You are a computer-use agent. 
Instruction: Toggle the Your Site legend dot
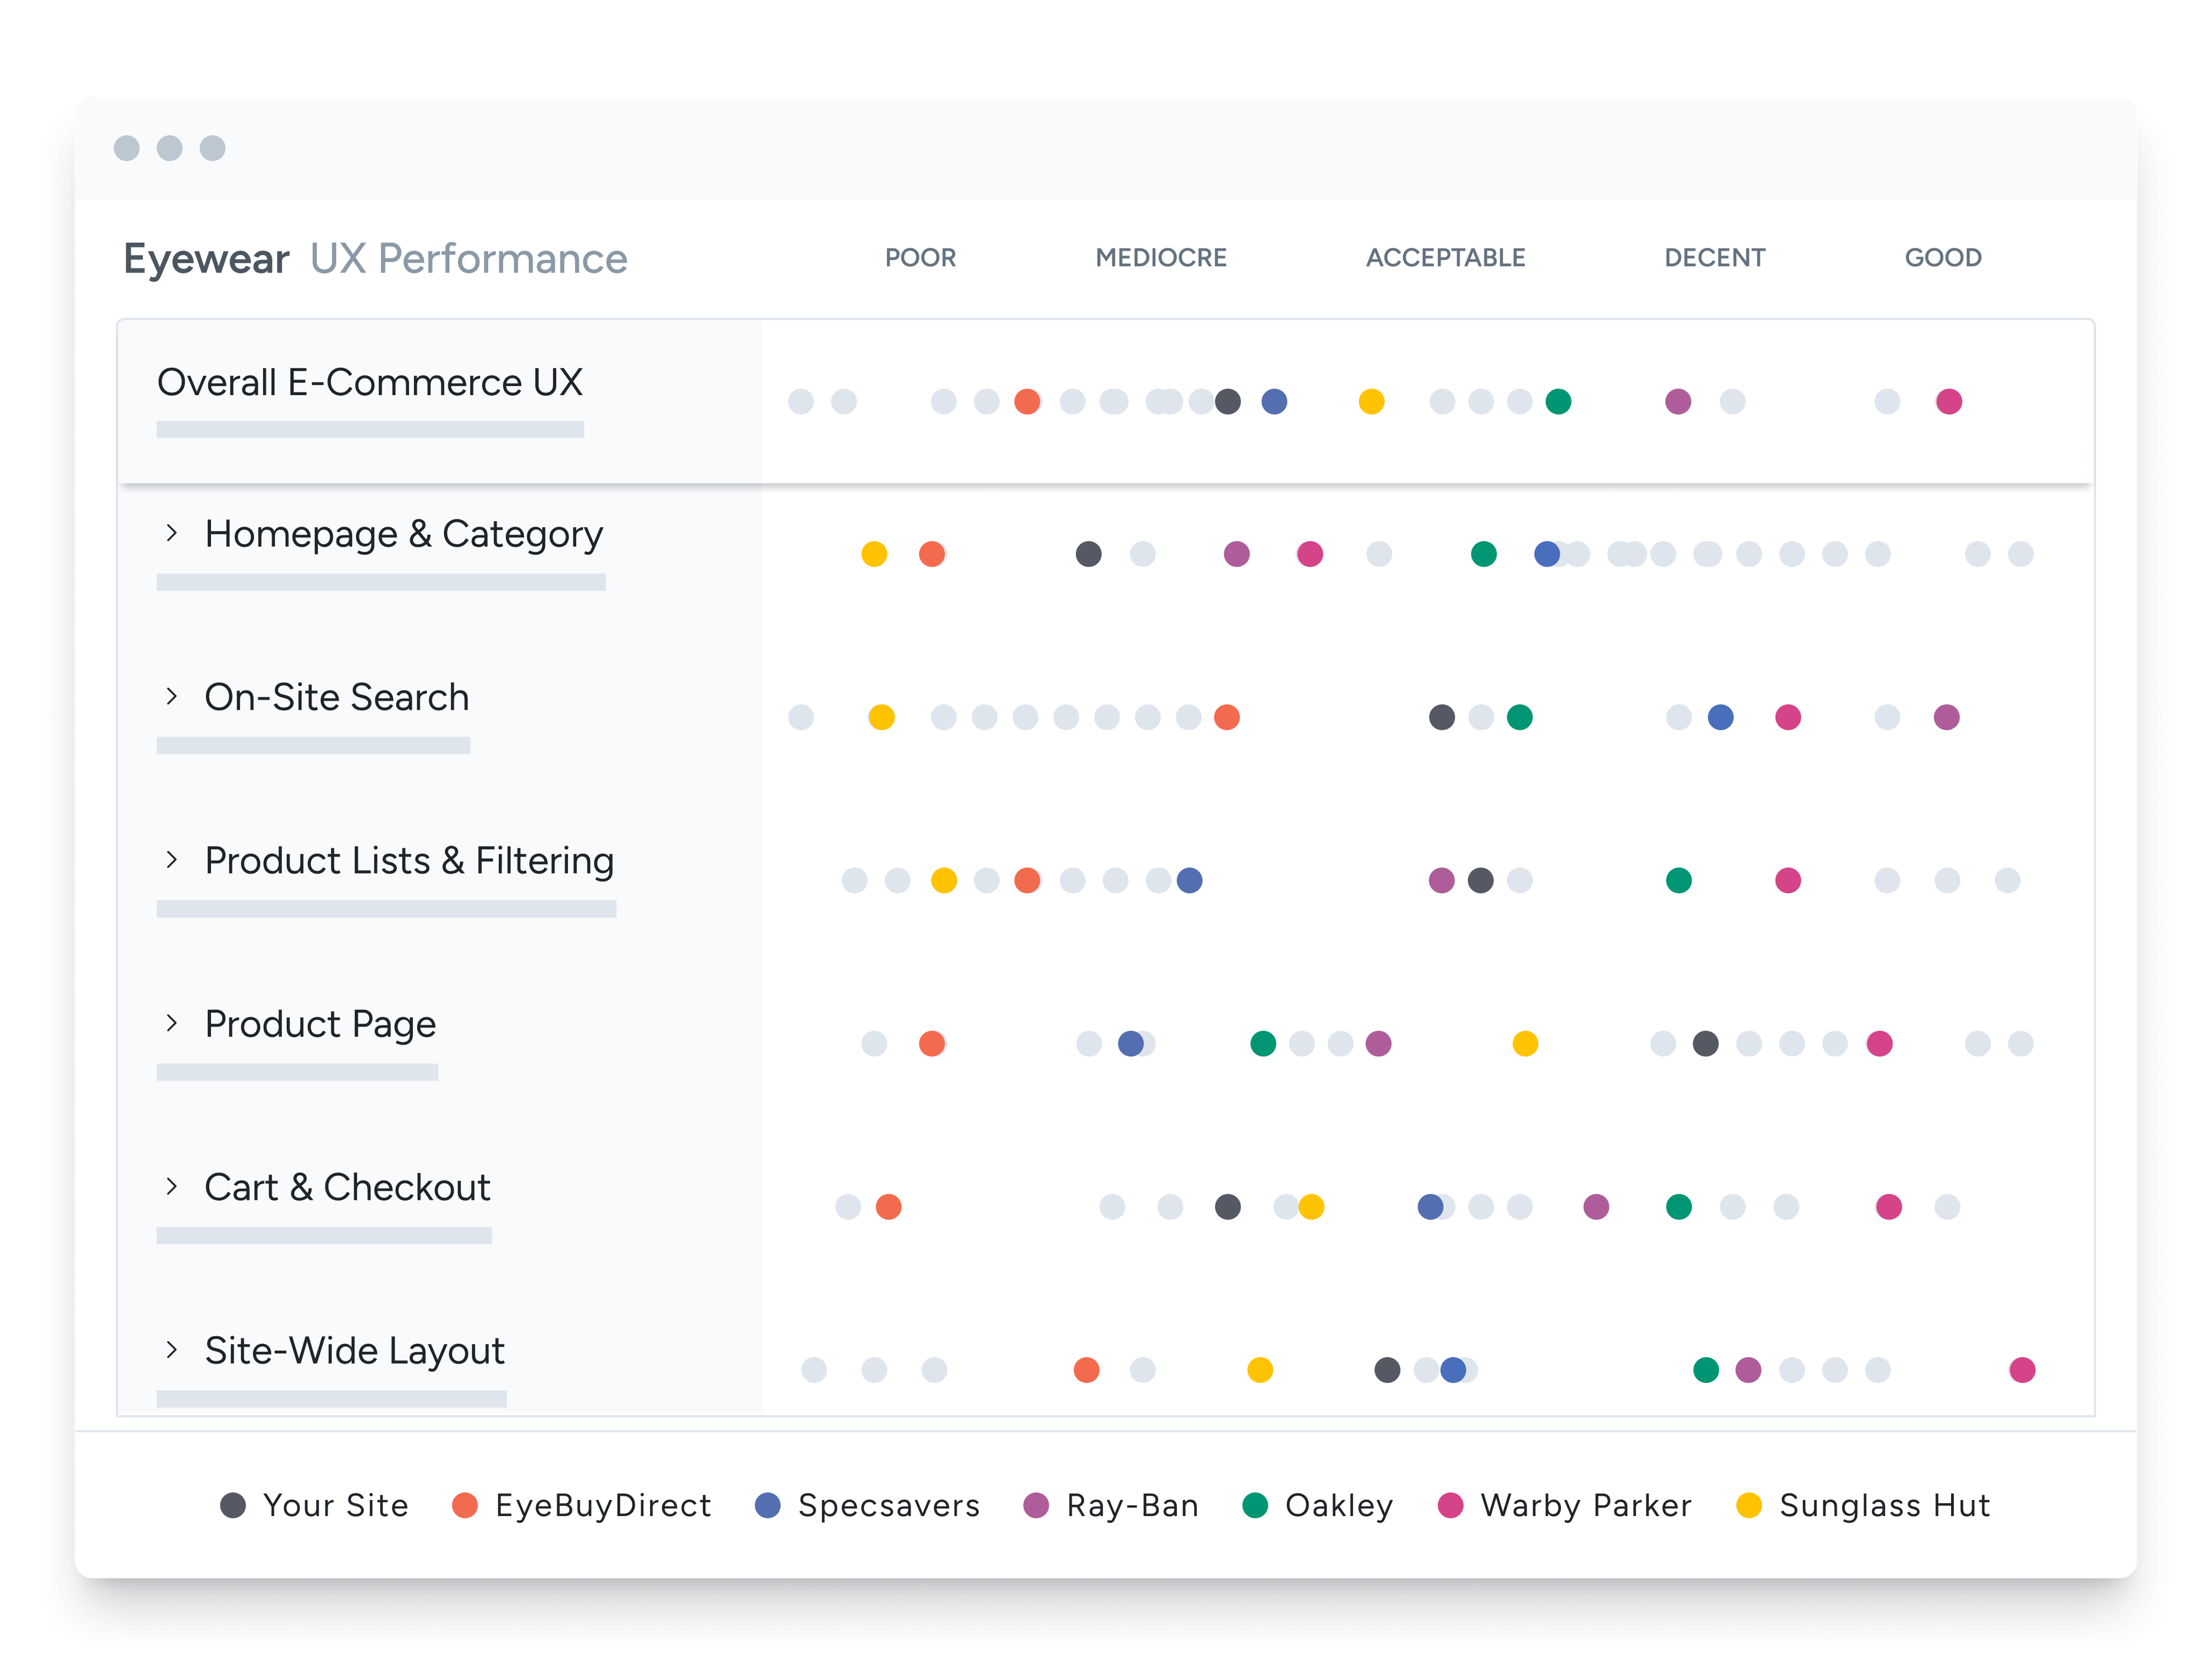click(233, 1505)
